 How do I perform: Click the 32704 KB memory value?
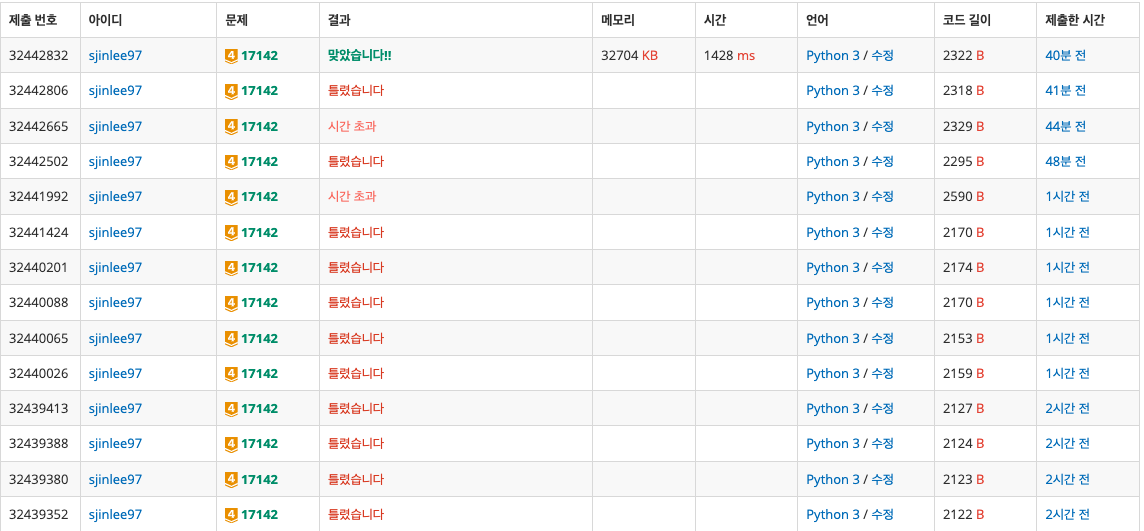[x=629, y=55]
